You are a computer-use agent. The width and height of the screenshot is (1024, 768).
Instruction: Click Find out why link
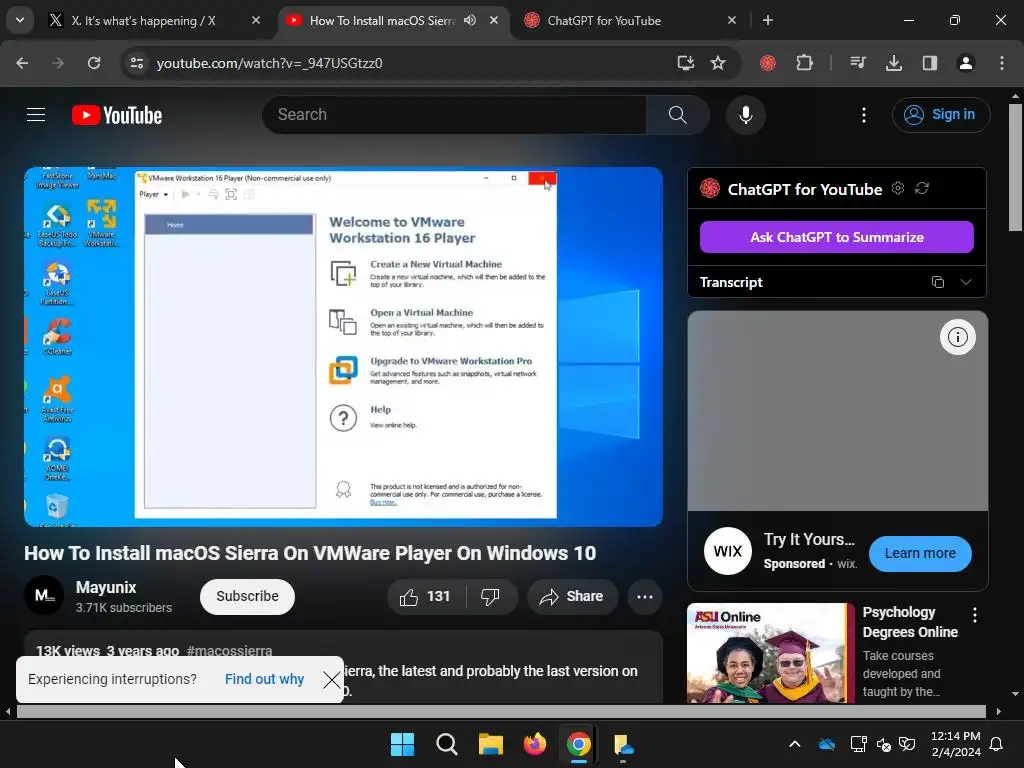click(x=264, y=679)
